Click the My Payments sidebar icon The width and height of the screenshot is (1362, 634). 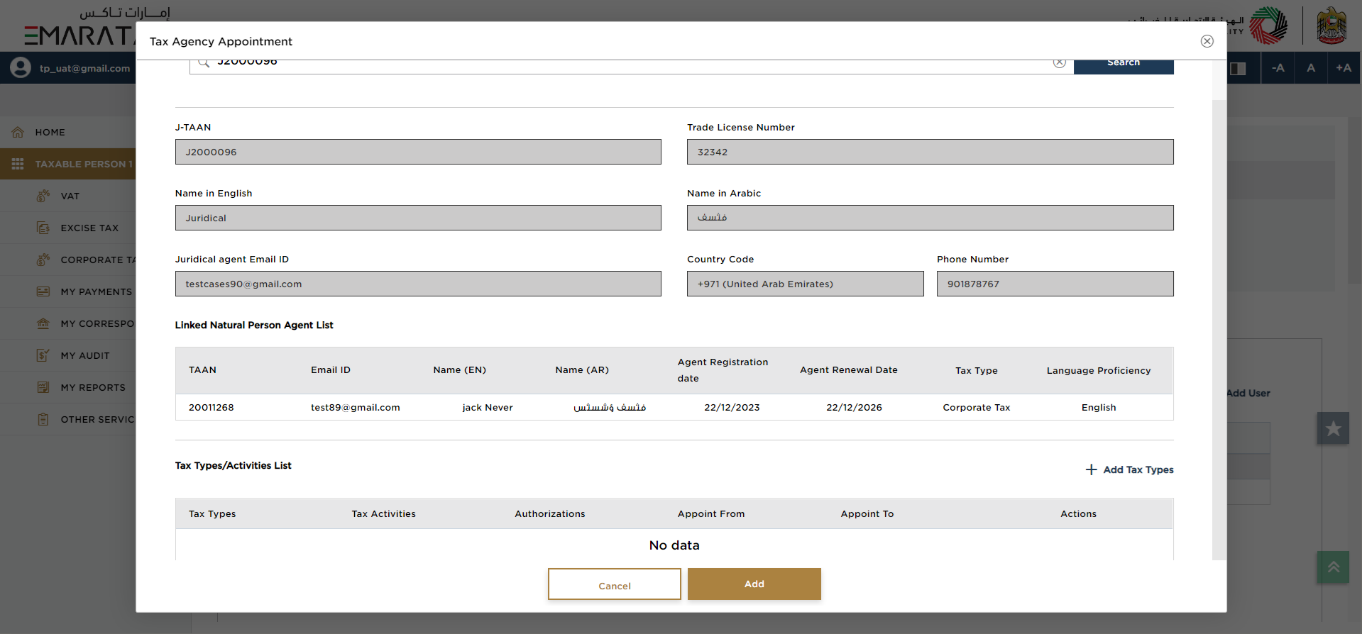click(x=43, y=292)
